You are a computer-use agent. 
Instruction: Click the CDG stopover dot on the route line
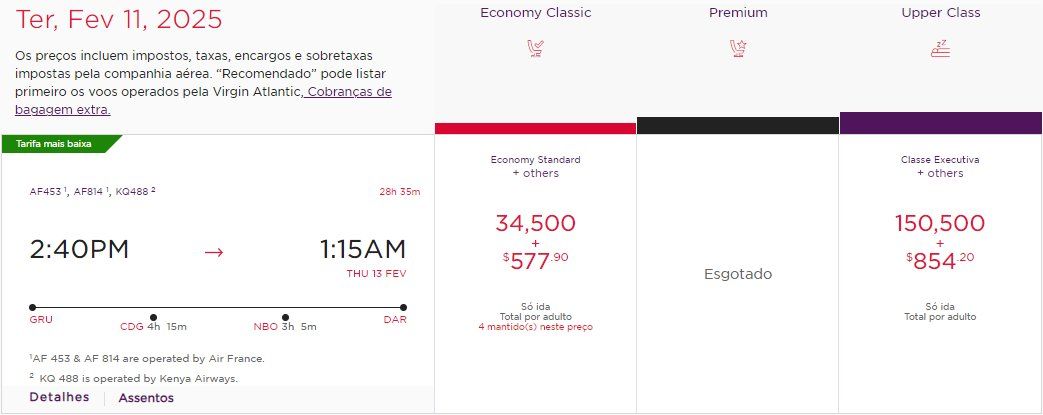pos(154,317)
